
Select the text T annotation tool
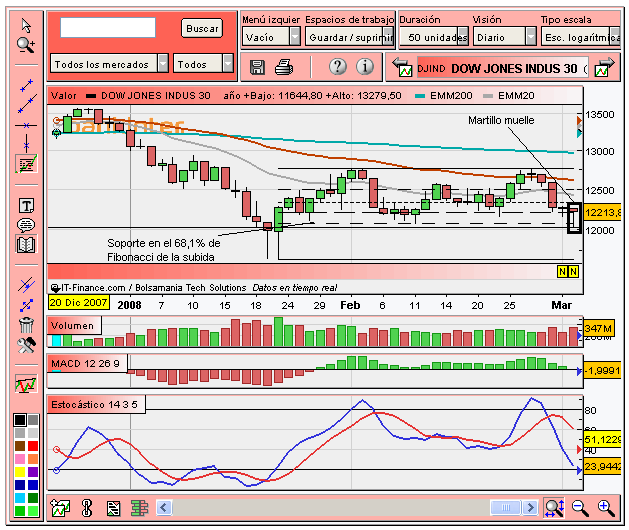tap(26, 206)
